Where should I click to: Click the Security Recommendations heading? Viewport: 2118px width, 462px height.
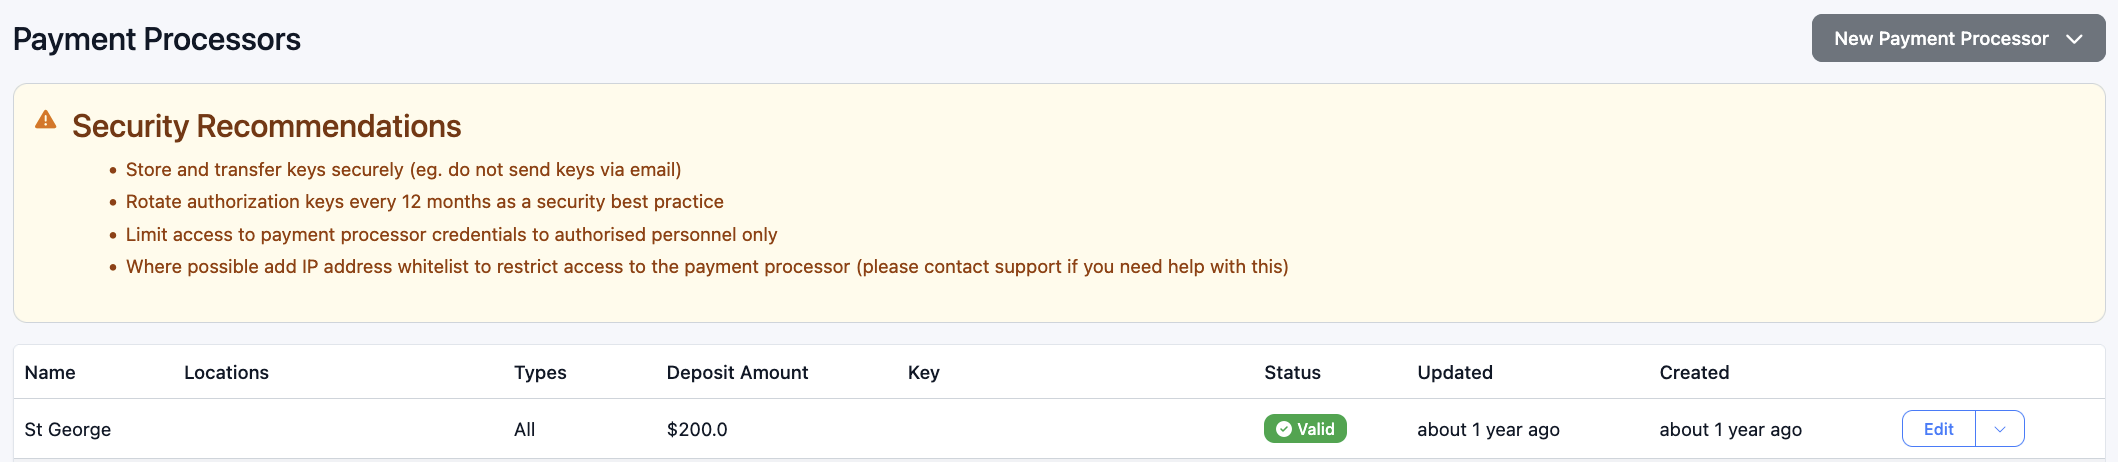(x=266, y=126)
